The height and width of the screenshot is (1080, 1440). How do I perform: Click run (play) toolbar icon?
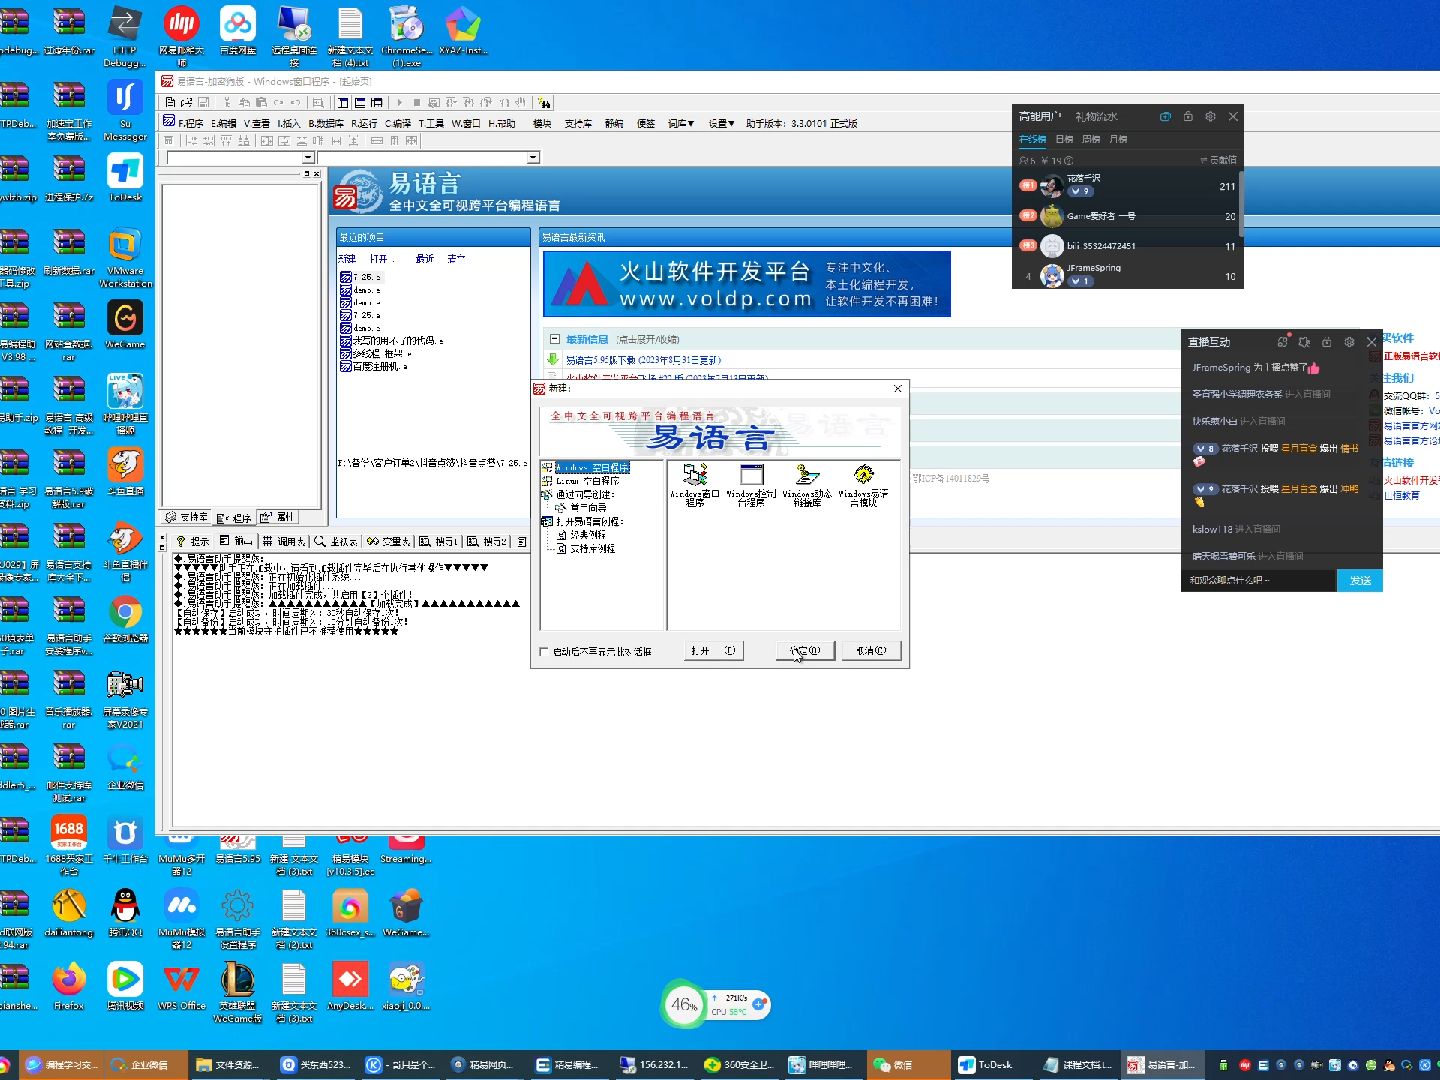[399, 102]
